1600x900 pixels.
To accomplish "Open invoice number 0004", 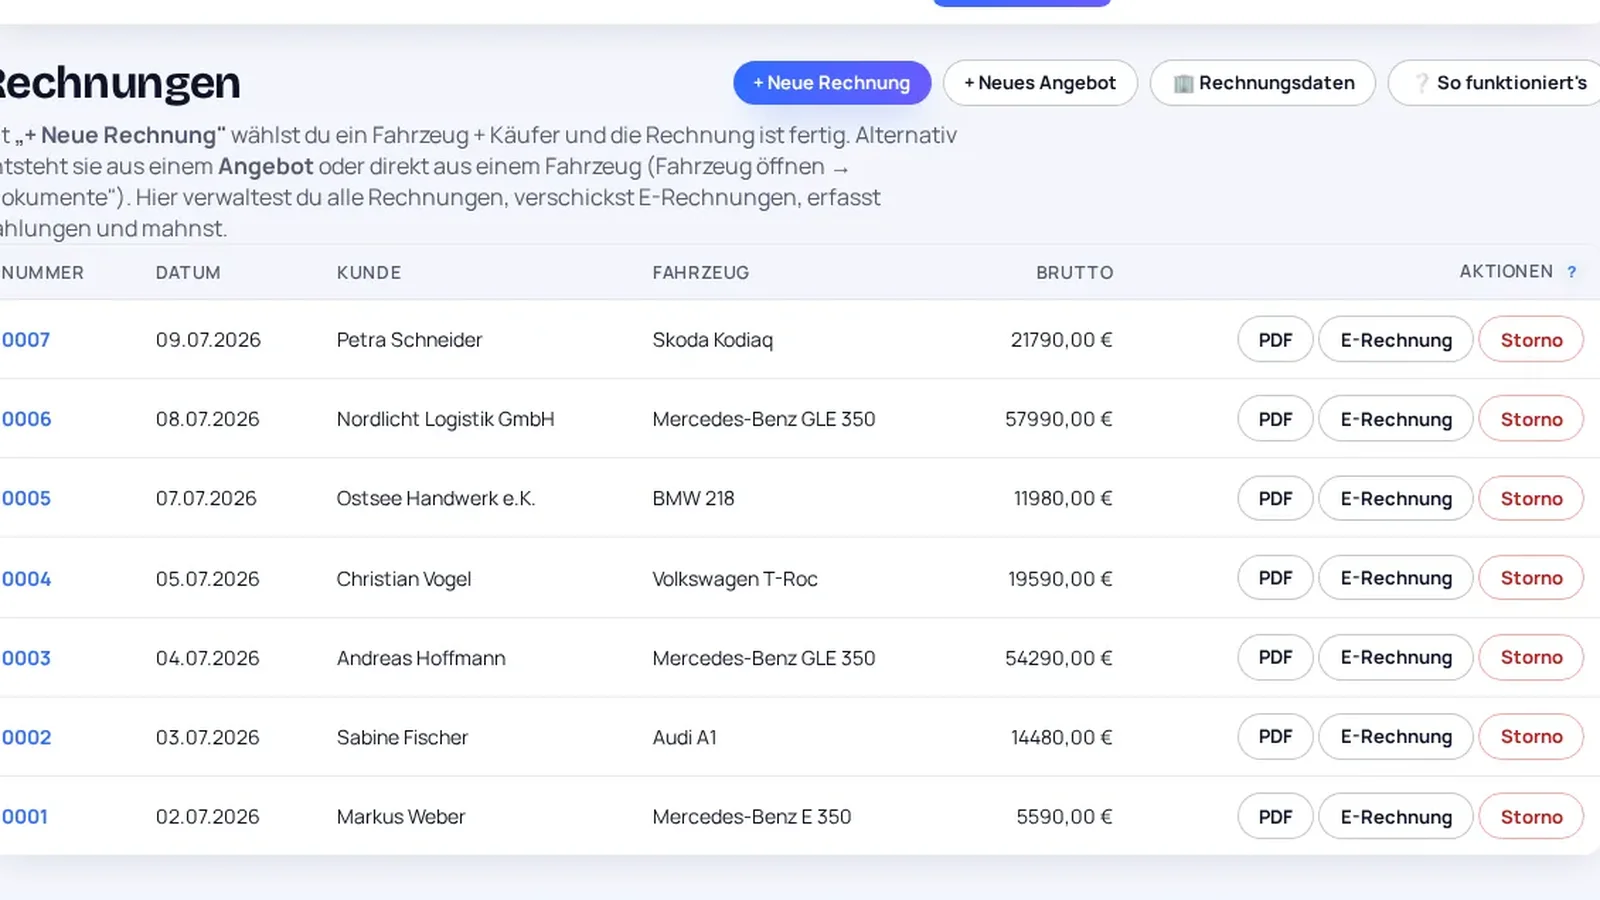I will [26, 579].
